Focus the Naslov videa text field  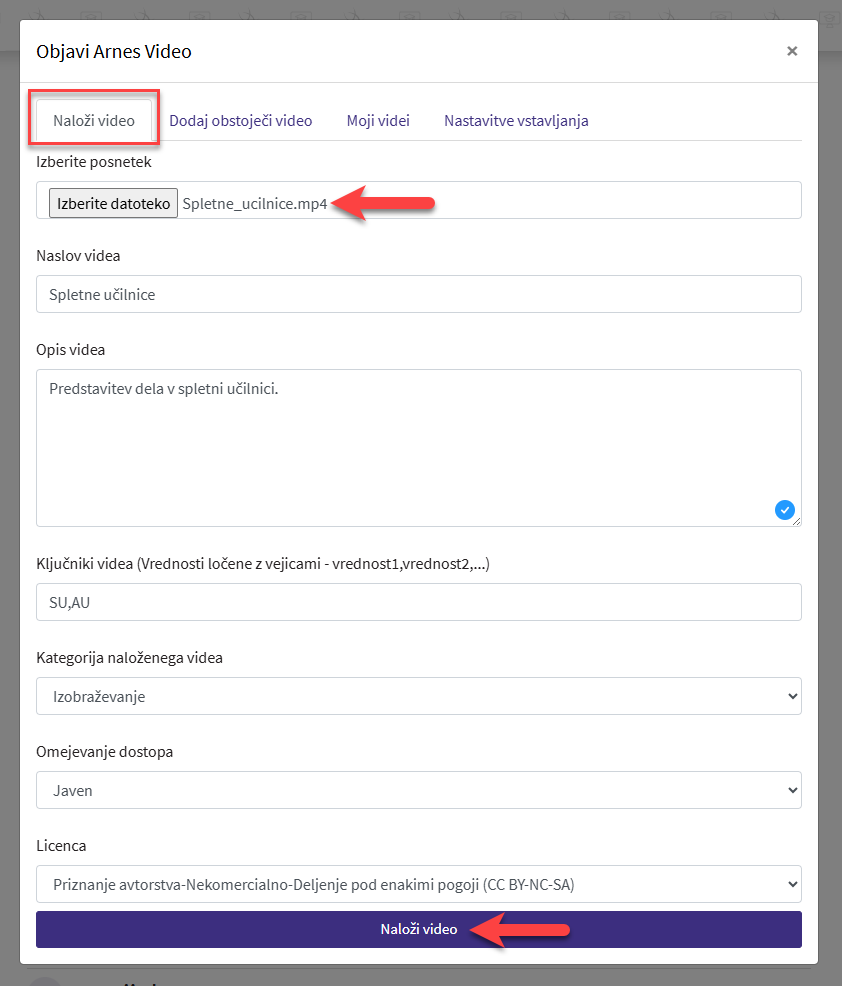[x=418, y=294]
